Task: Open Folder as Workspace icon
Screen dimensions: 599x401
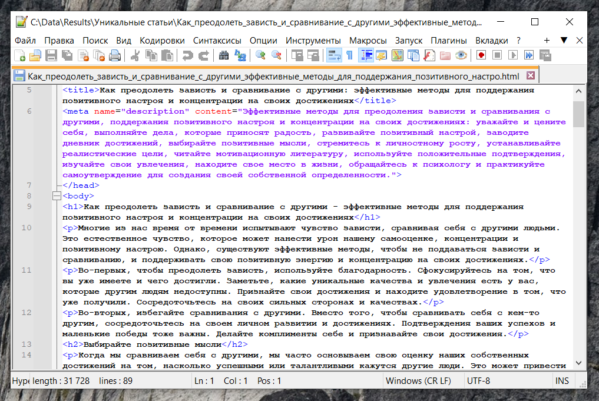Action: pyautogui.click(x=445, y=56)
